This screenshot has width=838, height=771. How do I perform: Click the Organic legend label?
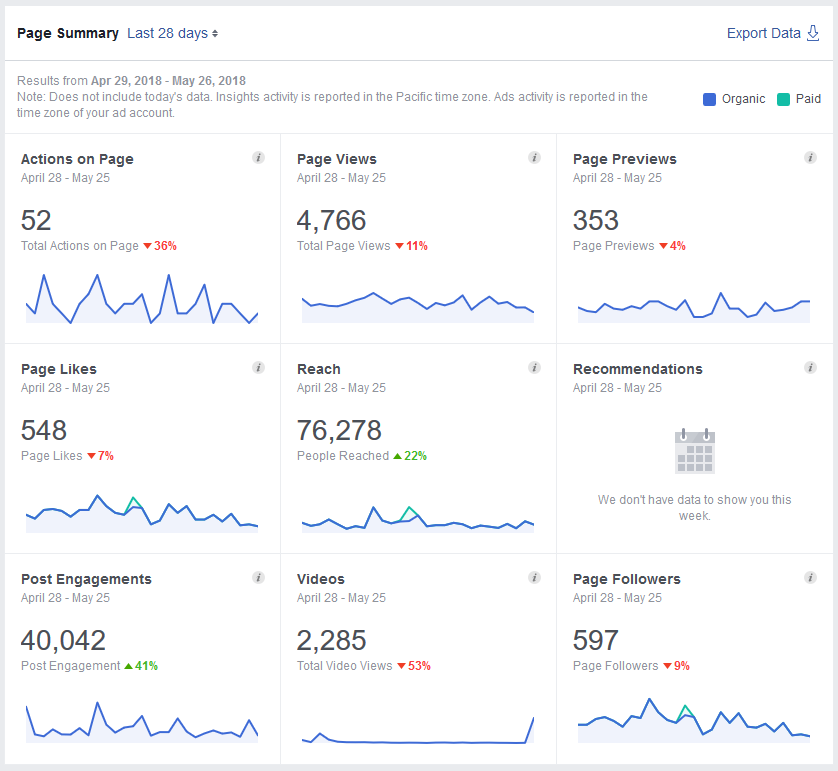coord(743,99)
